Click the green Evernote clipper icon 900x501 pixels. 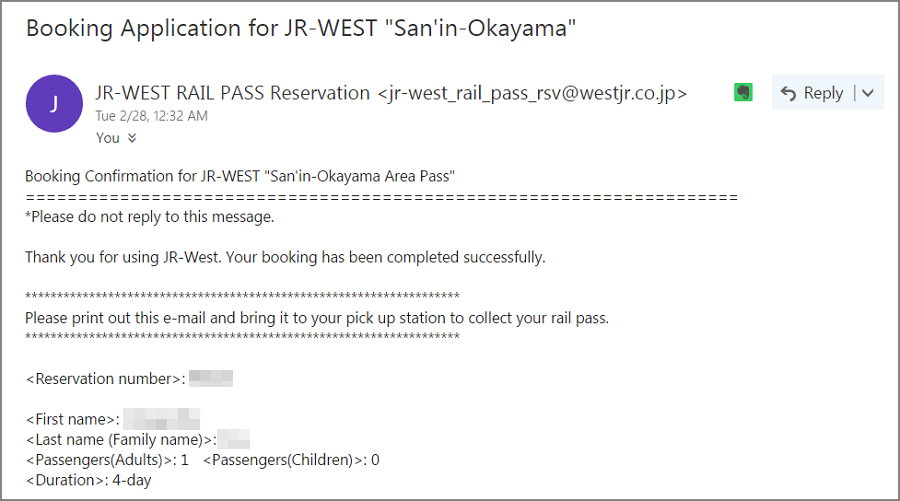(x=743, y=92)
